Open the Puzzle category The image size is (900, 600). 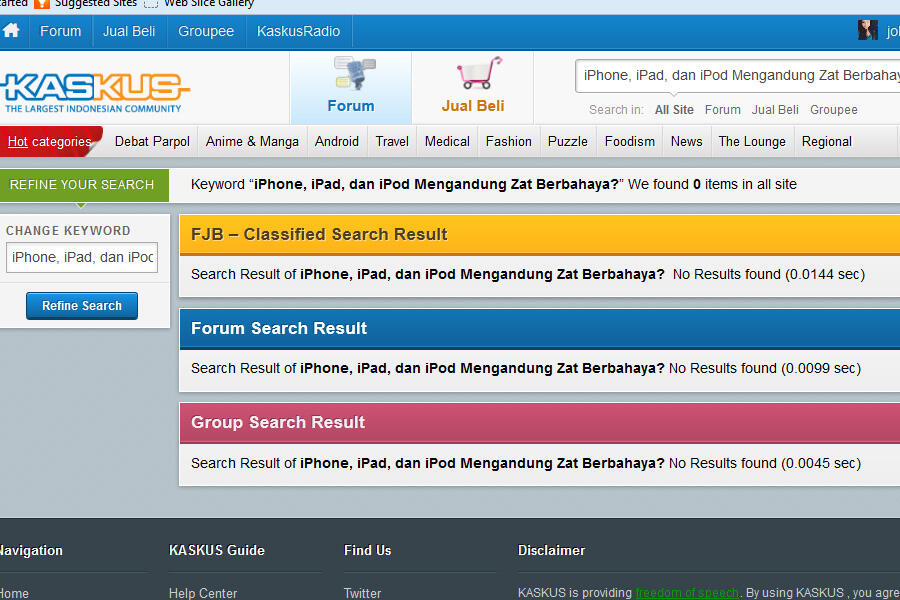pyautogui.click(x=568, y=141)
